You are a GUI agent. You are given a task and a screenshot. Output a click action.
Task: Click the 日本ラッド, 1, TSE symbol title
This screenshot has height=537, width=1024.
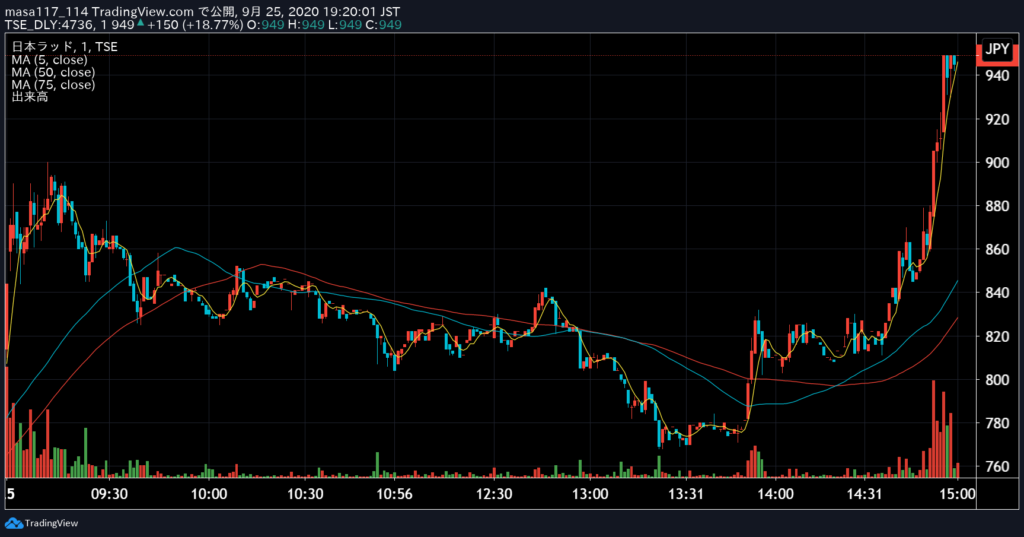(64, 46)
